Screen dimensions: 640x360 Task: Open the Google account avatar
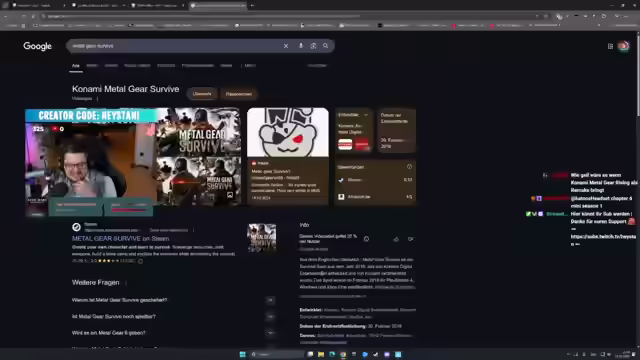pyautogui.click(x=623, y=46)
